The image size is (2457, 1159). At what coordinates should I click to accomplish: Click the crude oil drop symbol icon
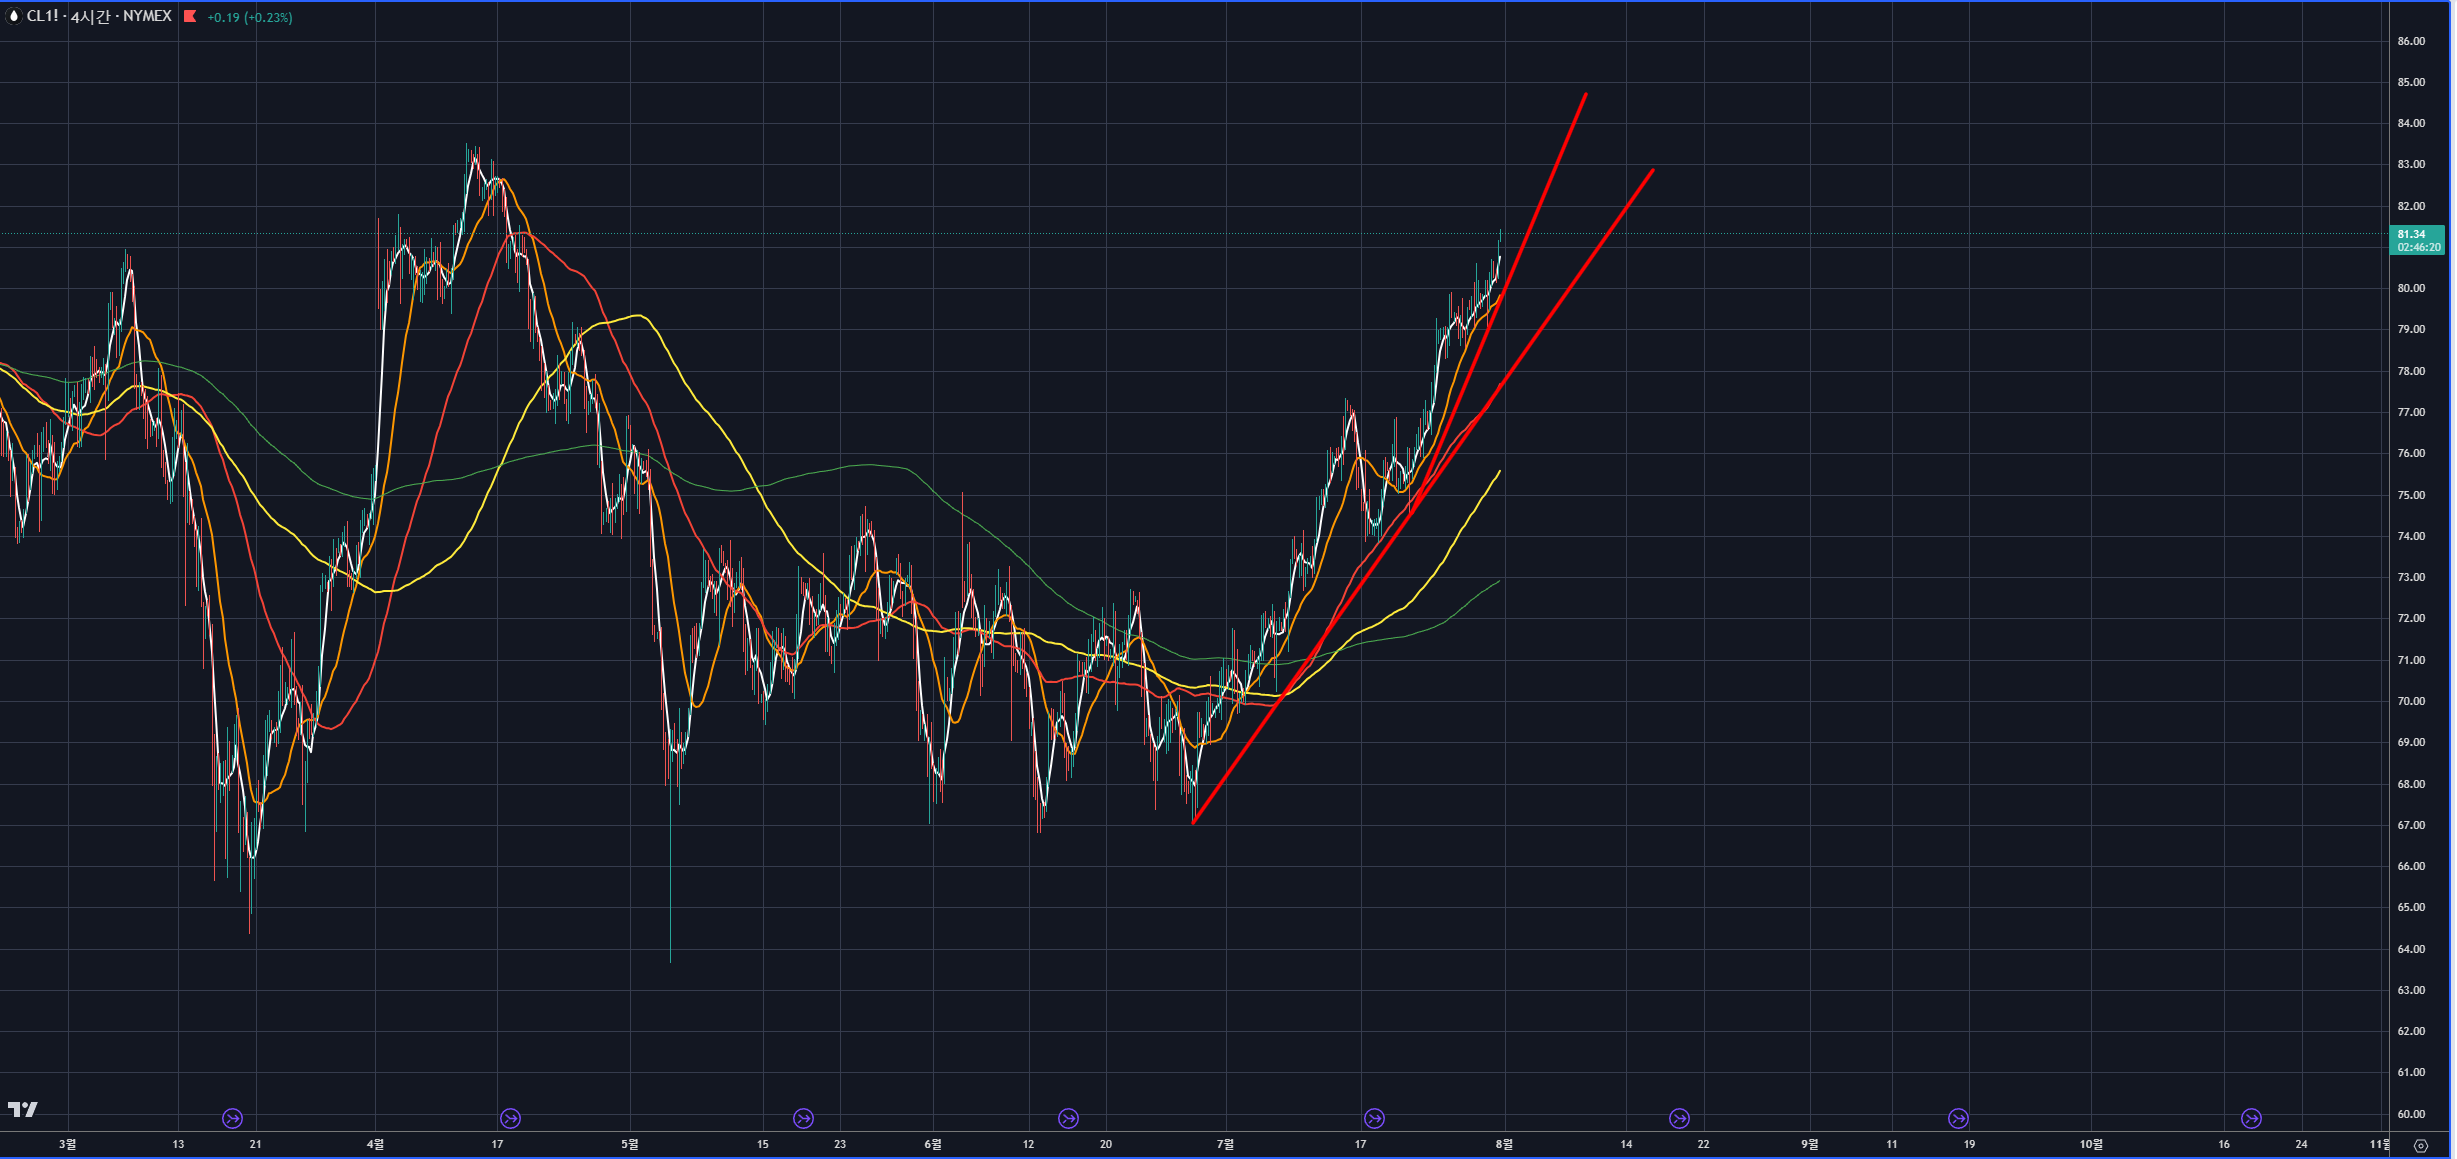(x=14, y=16)
